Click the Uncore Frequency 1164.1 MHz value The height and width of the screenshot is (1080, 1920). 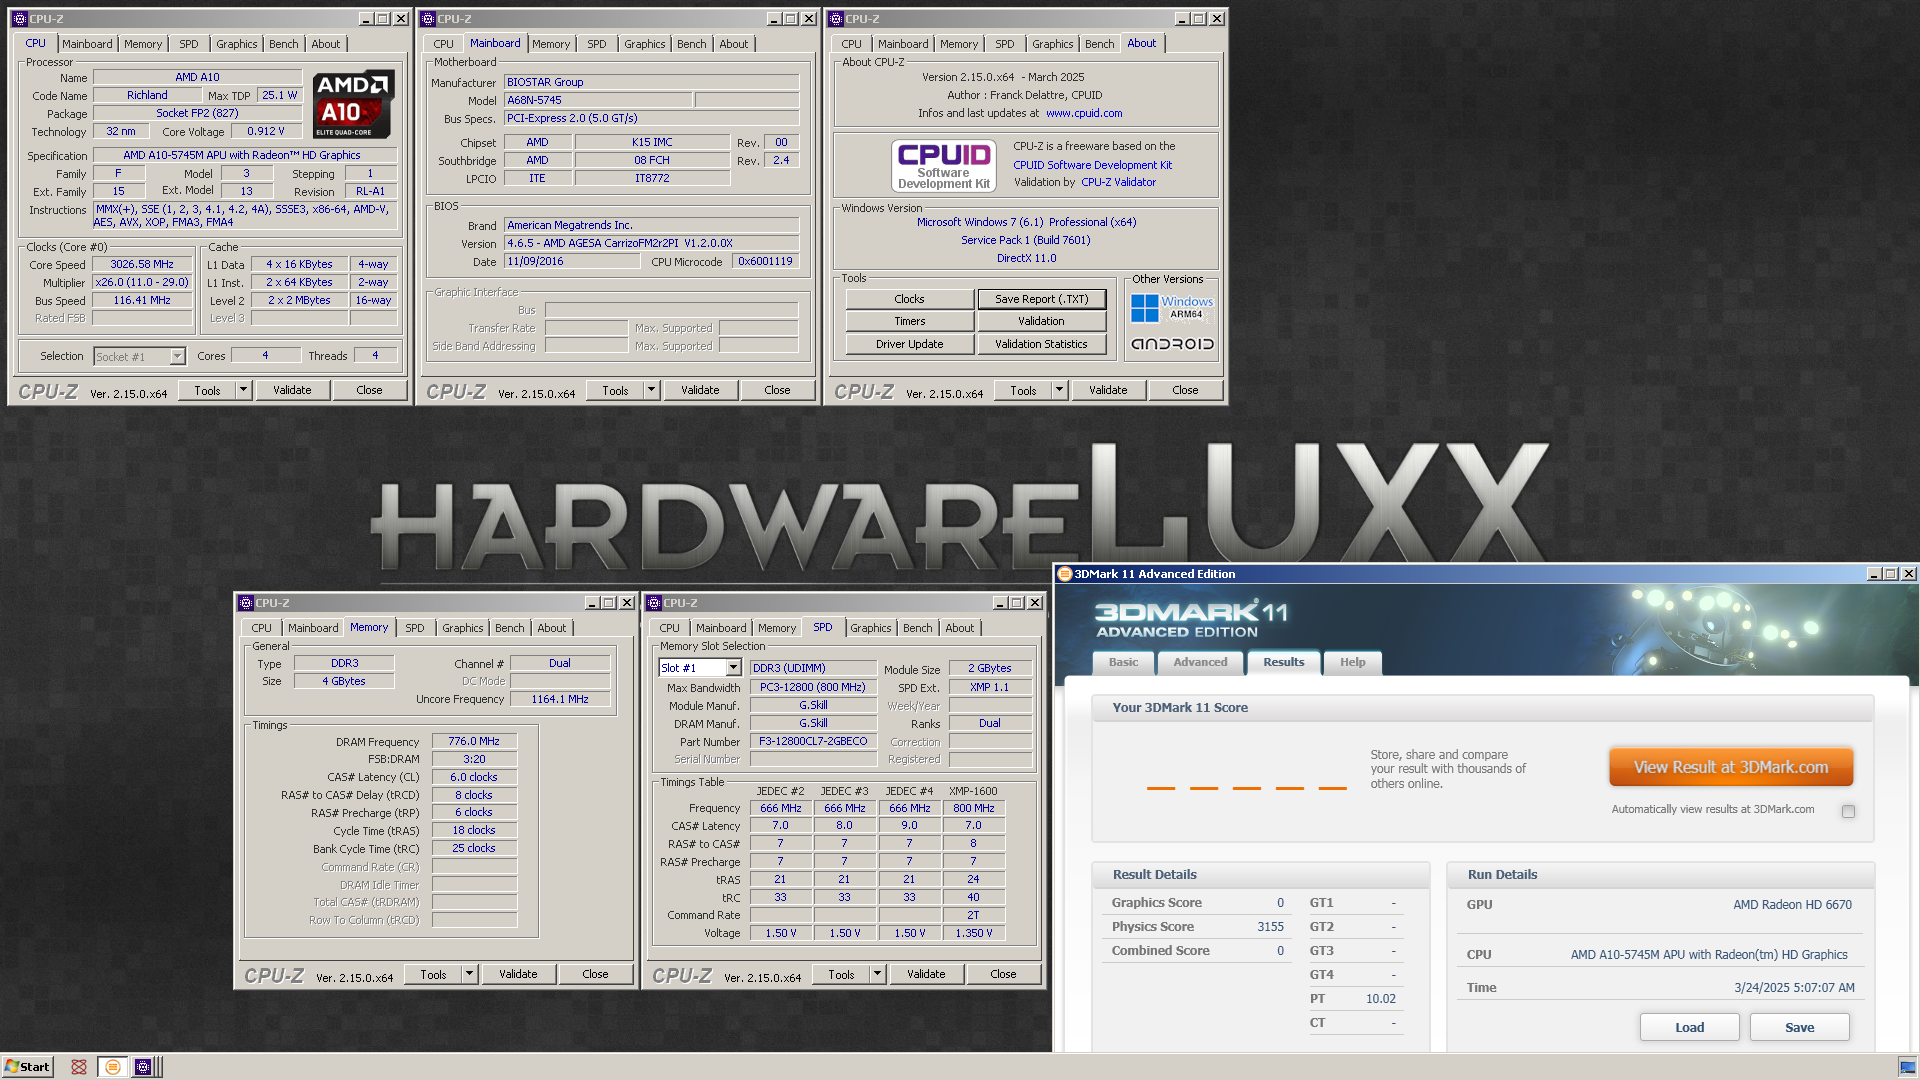point(560,699)
